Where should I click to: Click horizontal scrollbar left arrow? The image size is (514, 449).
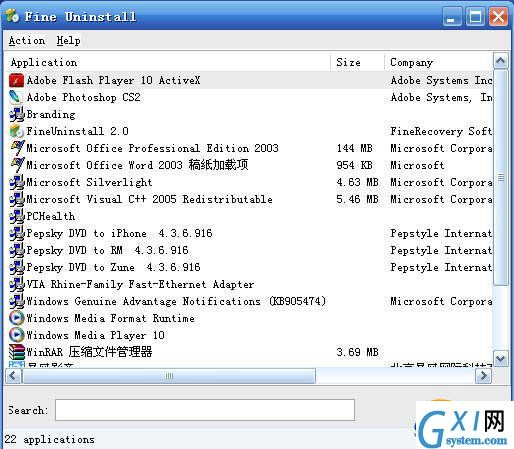(x=13, y=376)
